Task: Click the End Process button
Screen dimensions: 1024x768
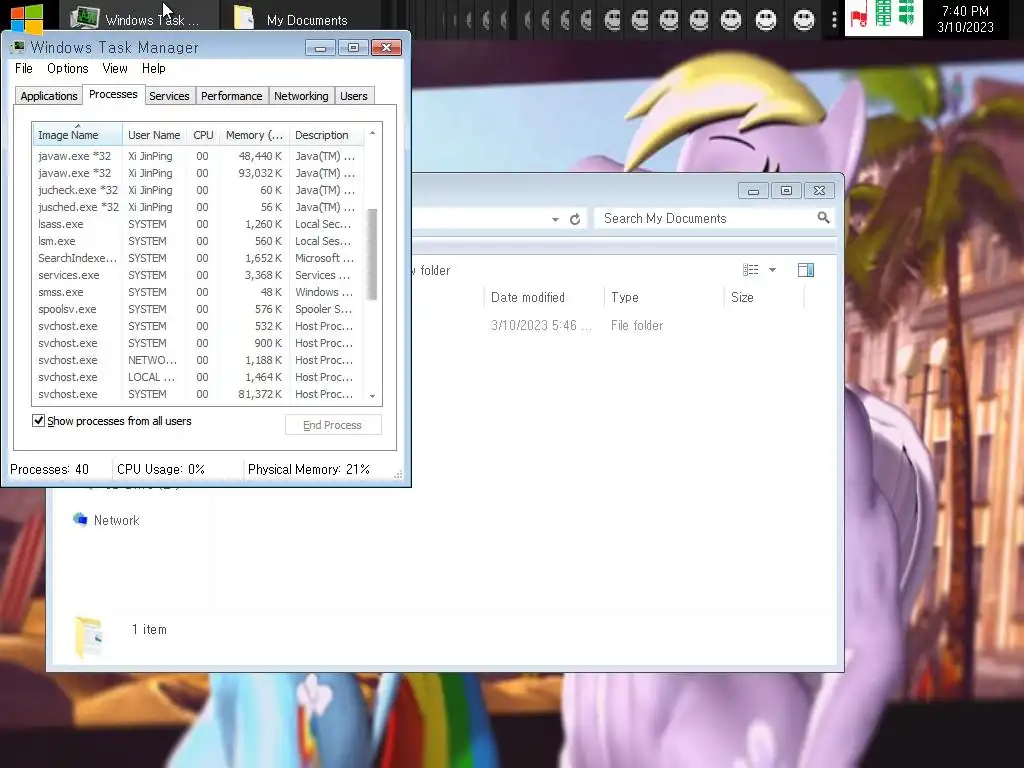Action: tap(332, 425)
